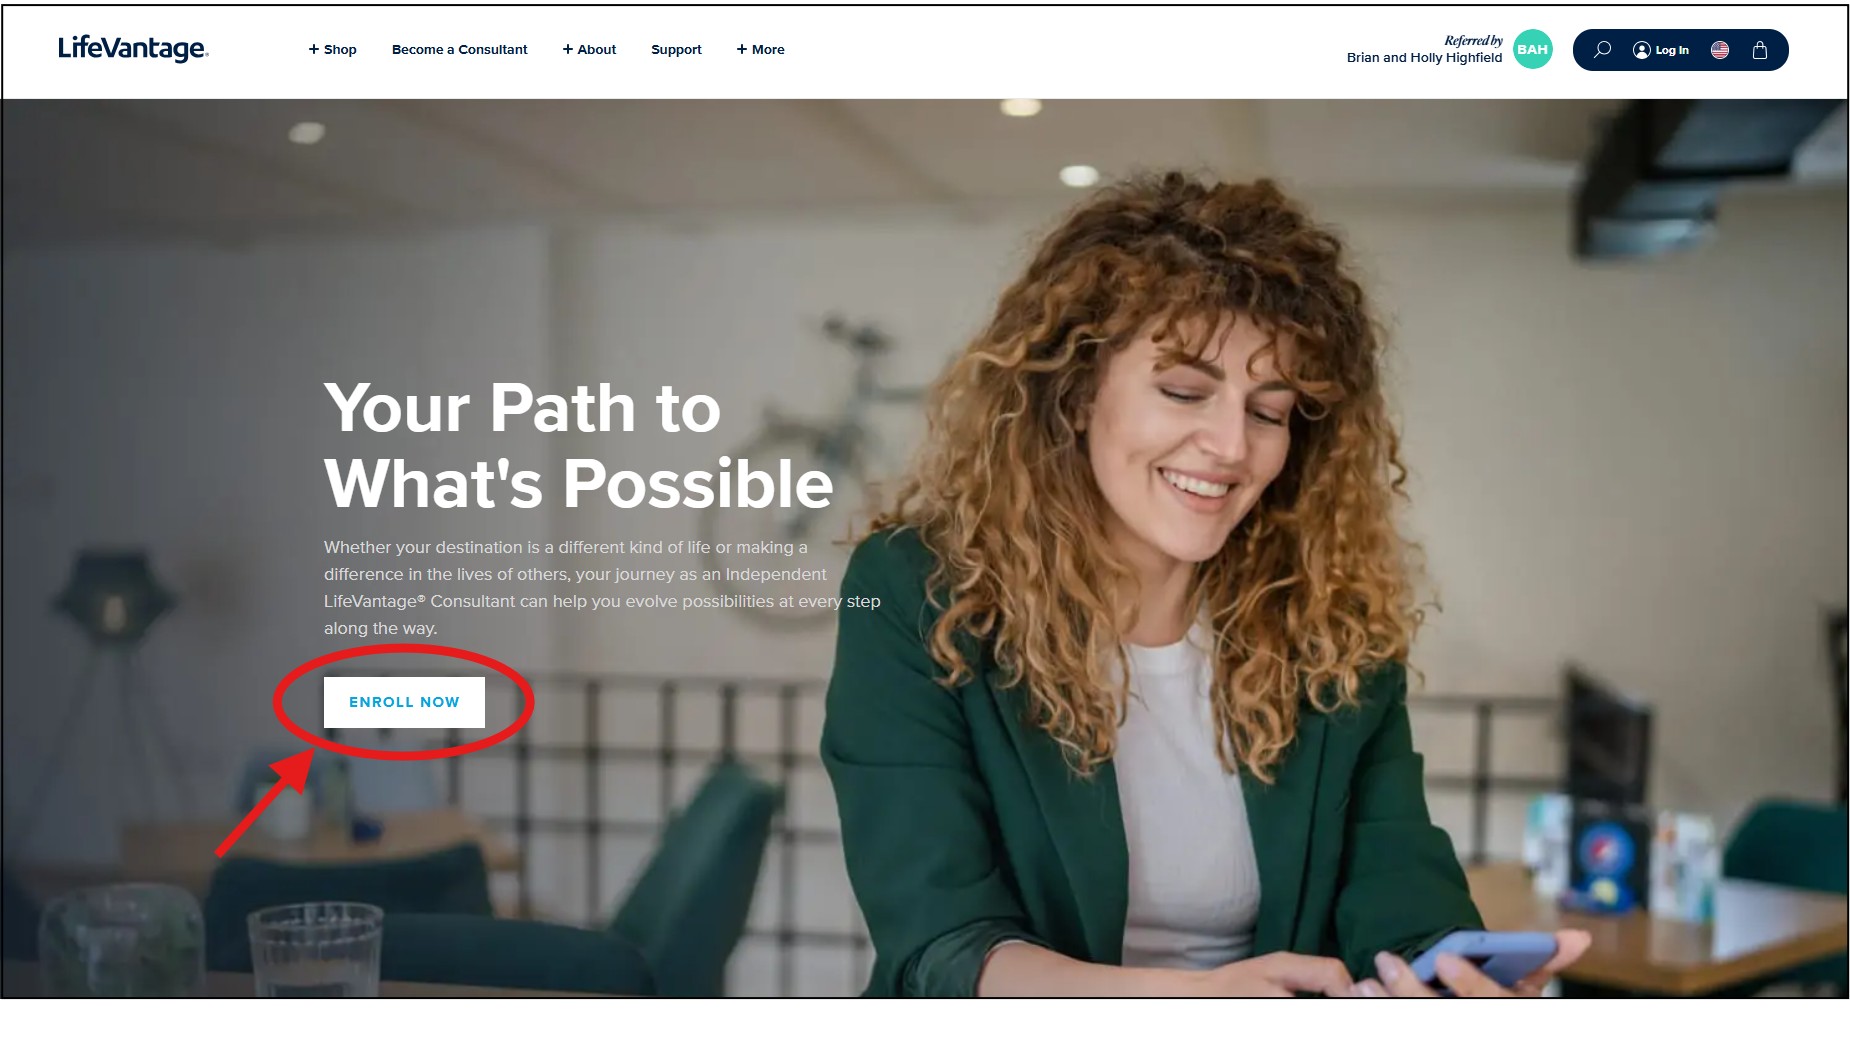The width and height of the screenshot is (1850, 1049).
Task: Expand the Shop menu
Action: [332, 49]
